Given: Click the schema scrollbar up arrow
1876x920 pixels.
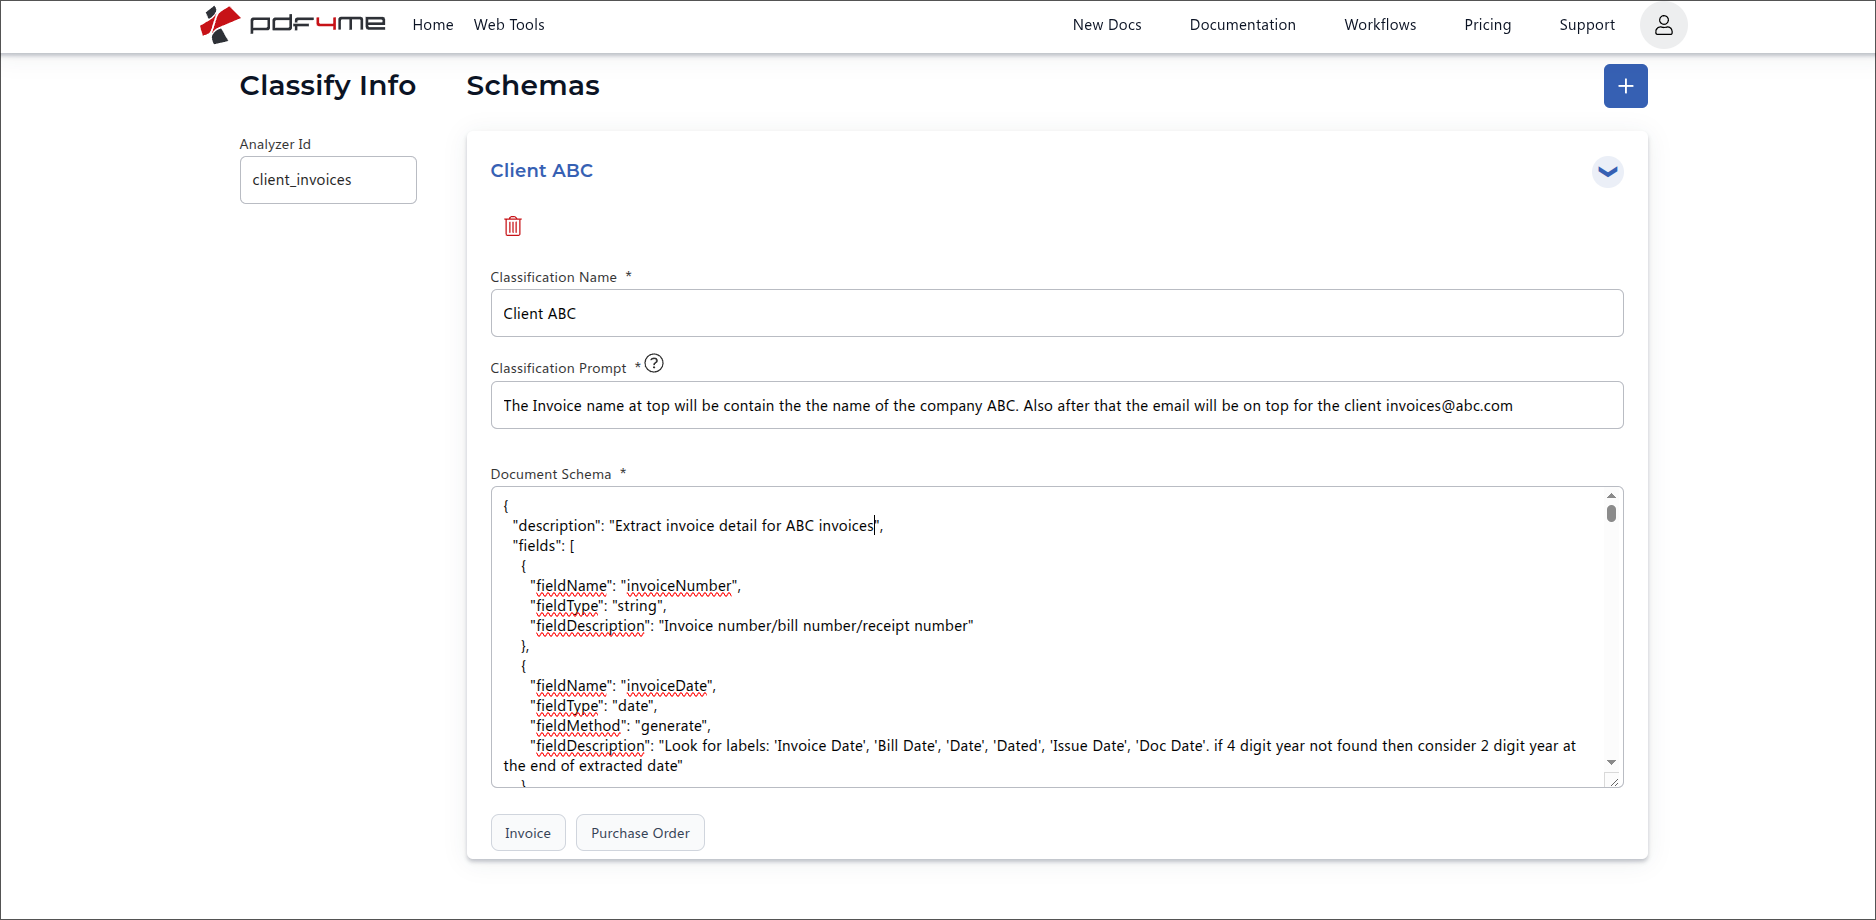Looking at the screenshot, I should [x=1611, y=496].
